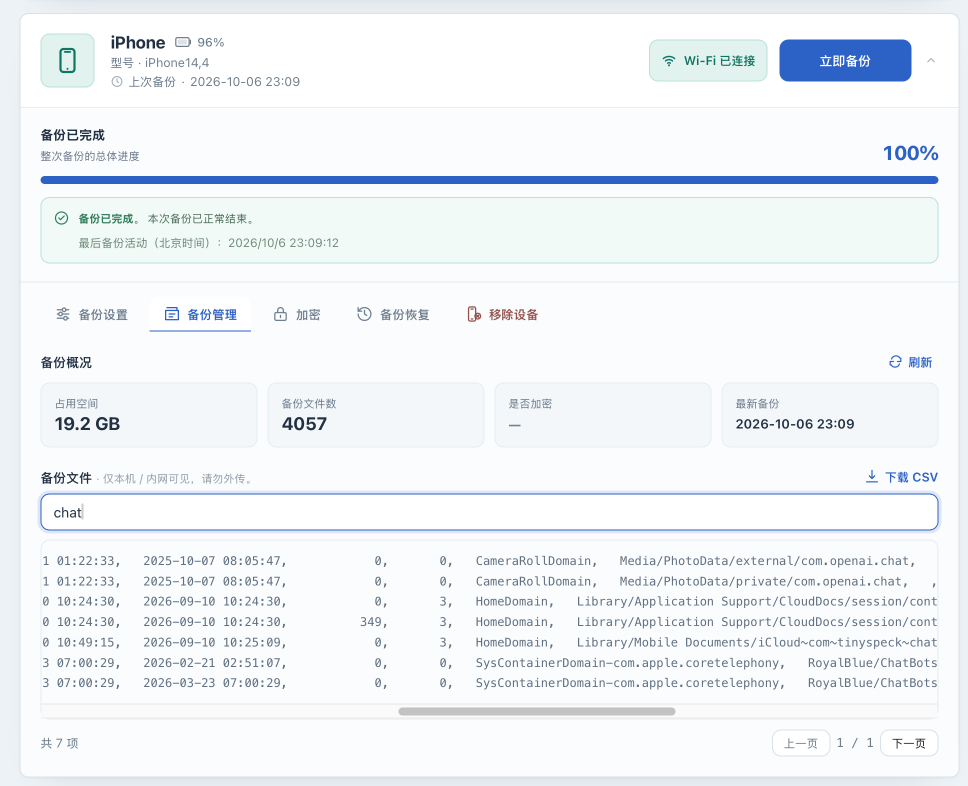Viewport: 968px width, 786px height.
Task: Select the 备份管理 tab
Action: pos(200,314)
